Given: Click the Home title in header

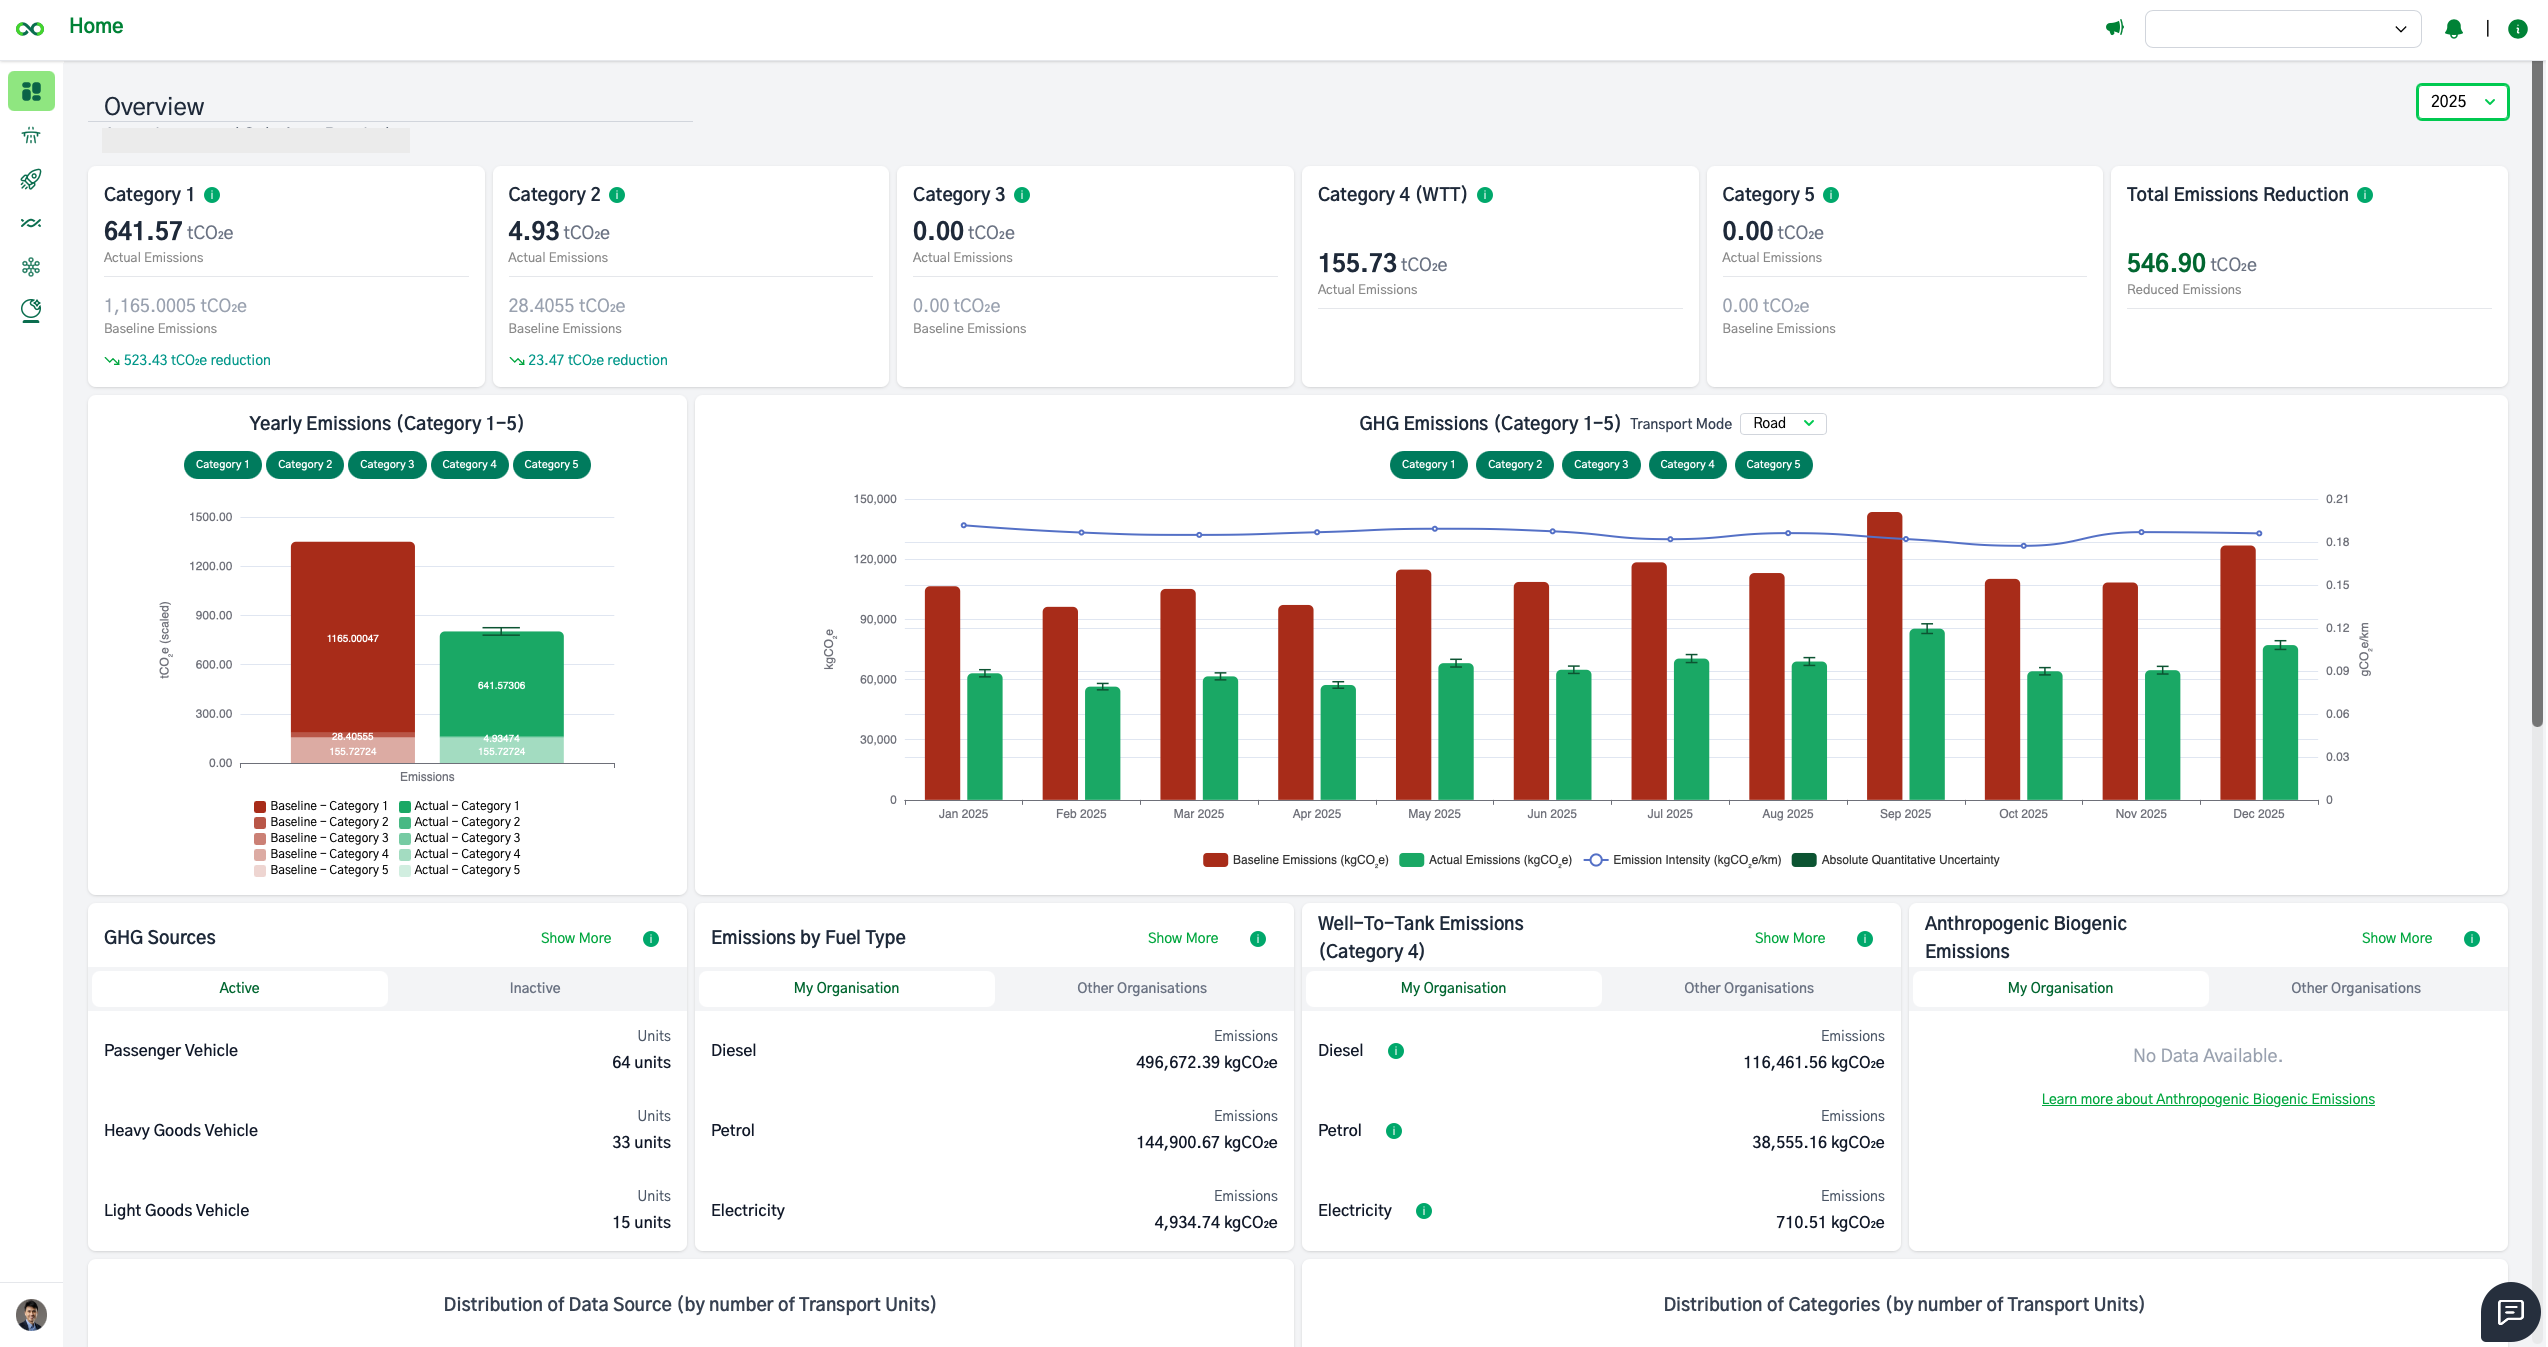Looking at the screenshot, I should (96, 27).
